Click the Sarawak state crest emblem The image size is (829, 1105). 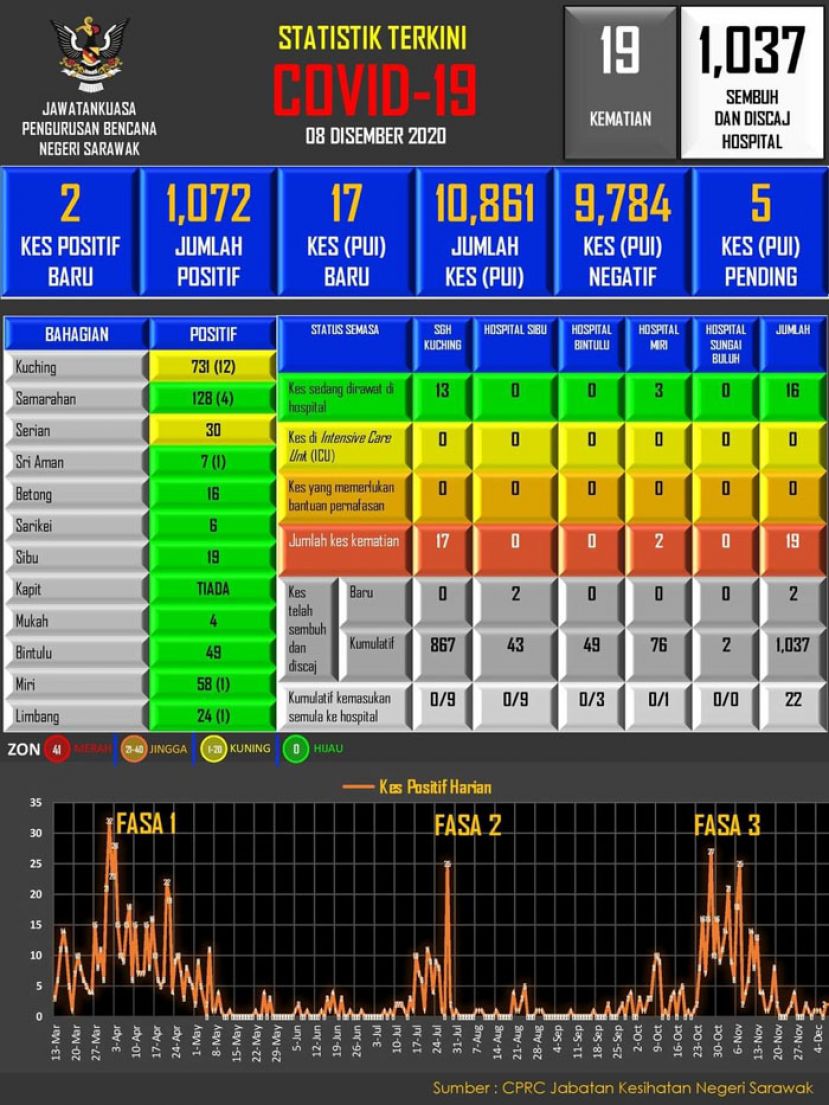coord(89,53)
